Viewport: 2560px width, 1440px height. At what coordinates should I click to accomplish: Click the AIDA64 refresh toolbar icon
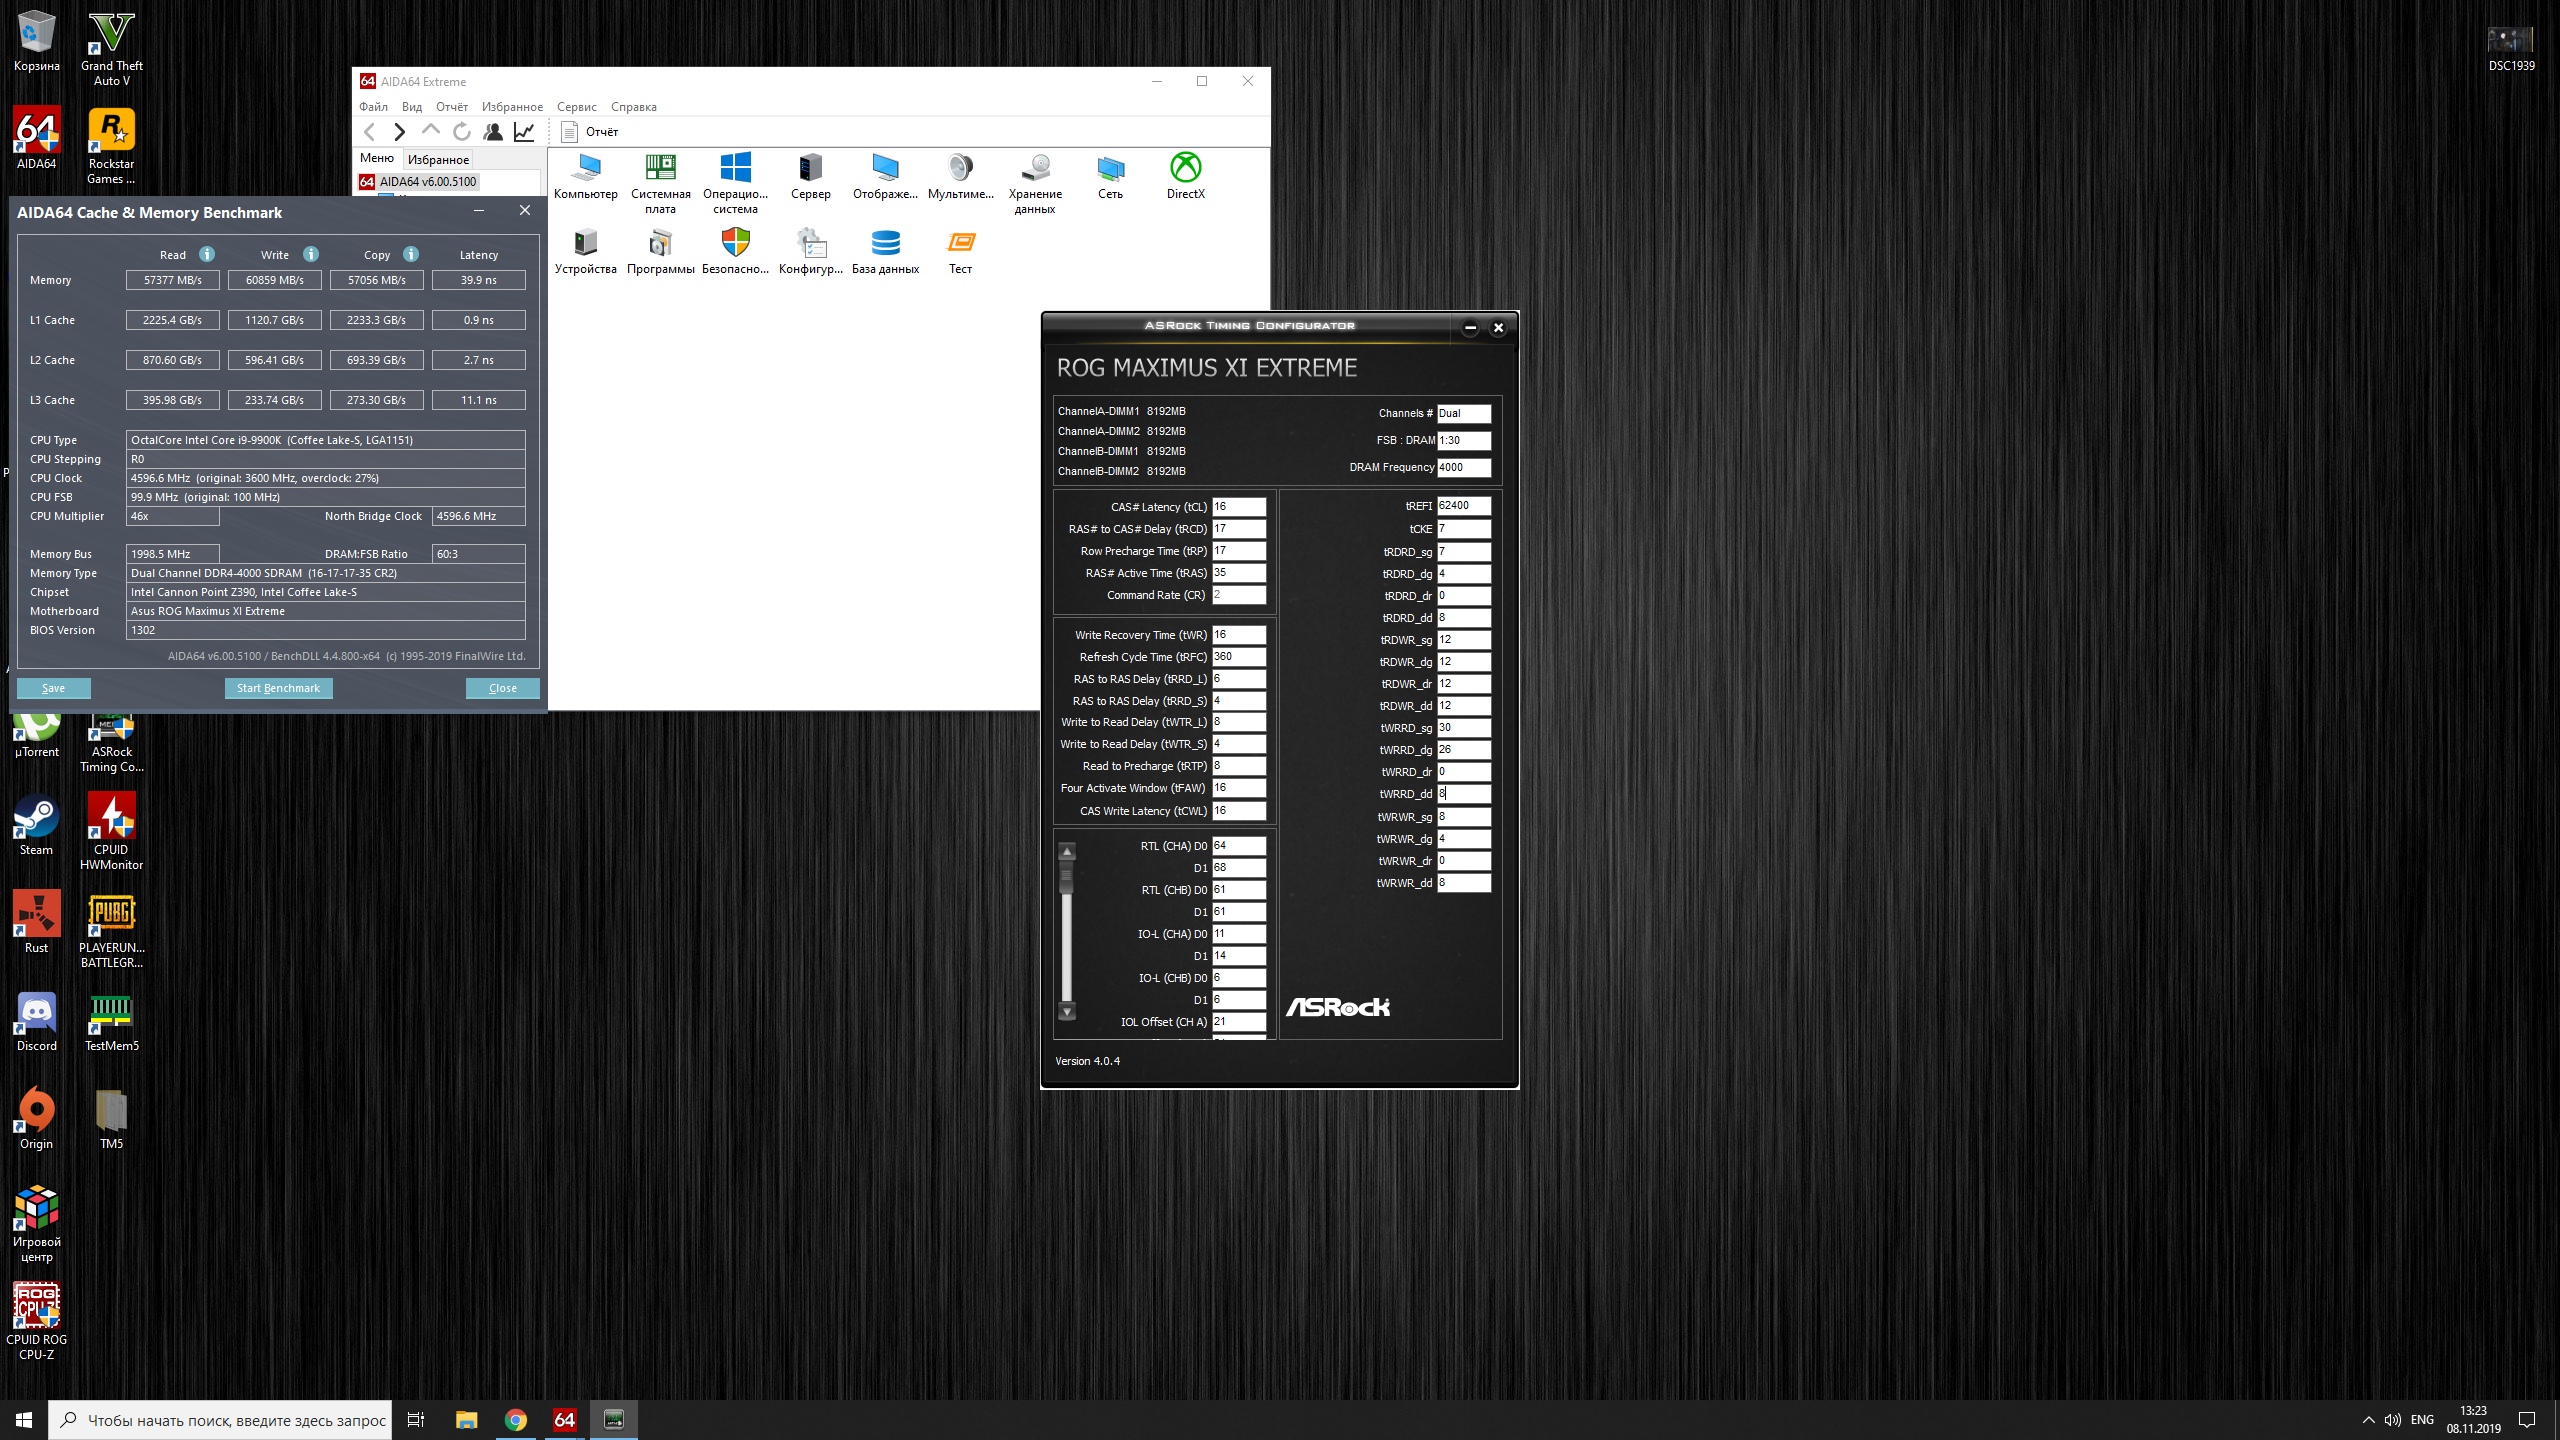pyautogui.click(x=461, y=131)
